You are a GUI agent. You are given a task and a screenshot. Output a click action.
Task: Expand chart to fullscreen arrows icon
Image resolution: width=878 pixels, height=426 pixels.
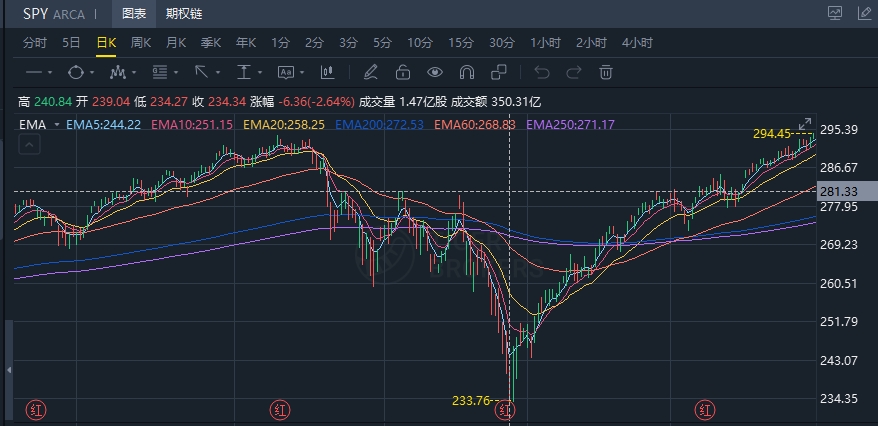pos(805,124)
